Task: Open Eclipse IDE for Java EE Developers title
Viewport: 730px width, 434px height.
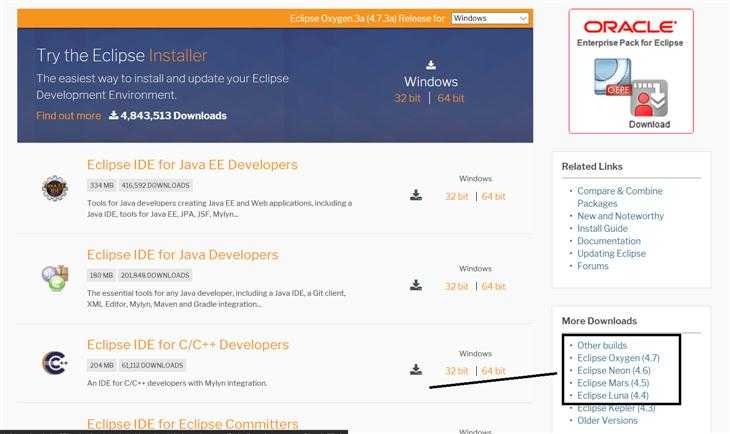Action: [192, 164]
